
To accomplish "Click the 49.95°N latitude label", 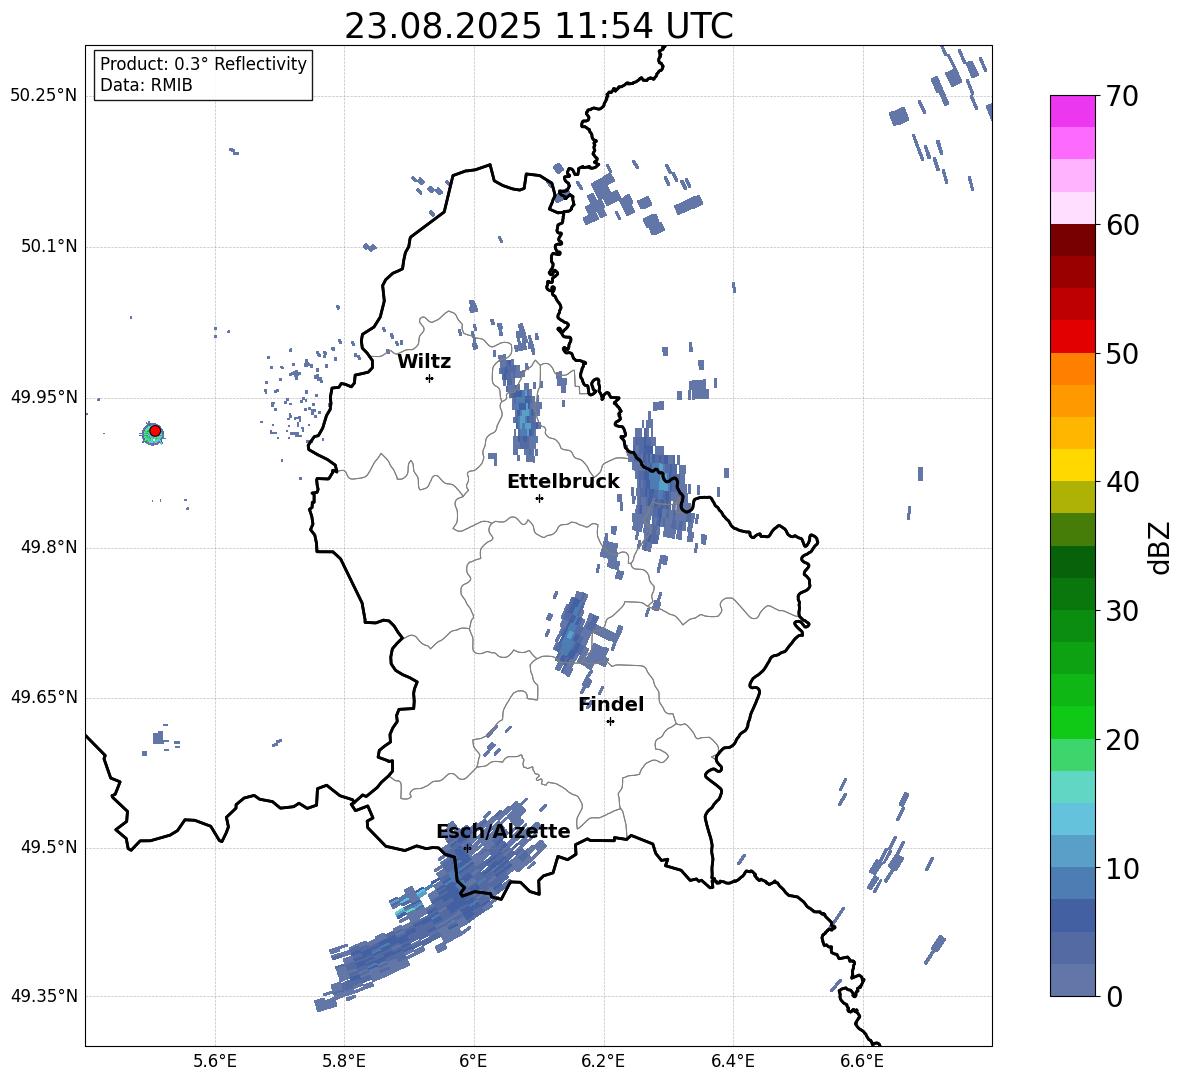I will click(44, 397).
